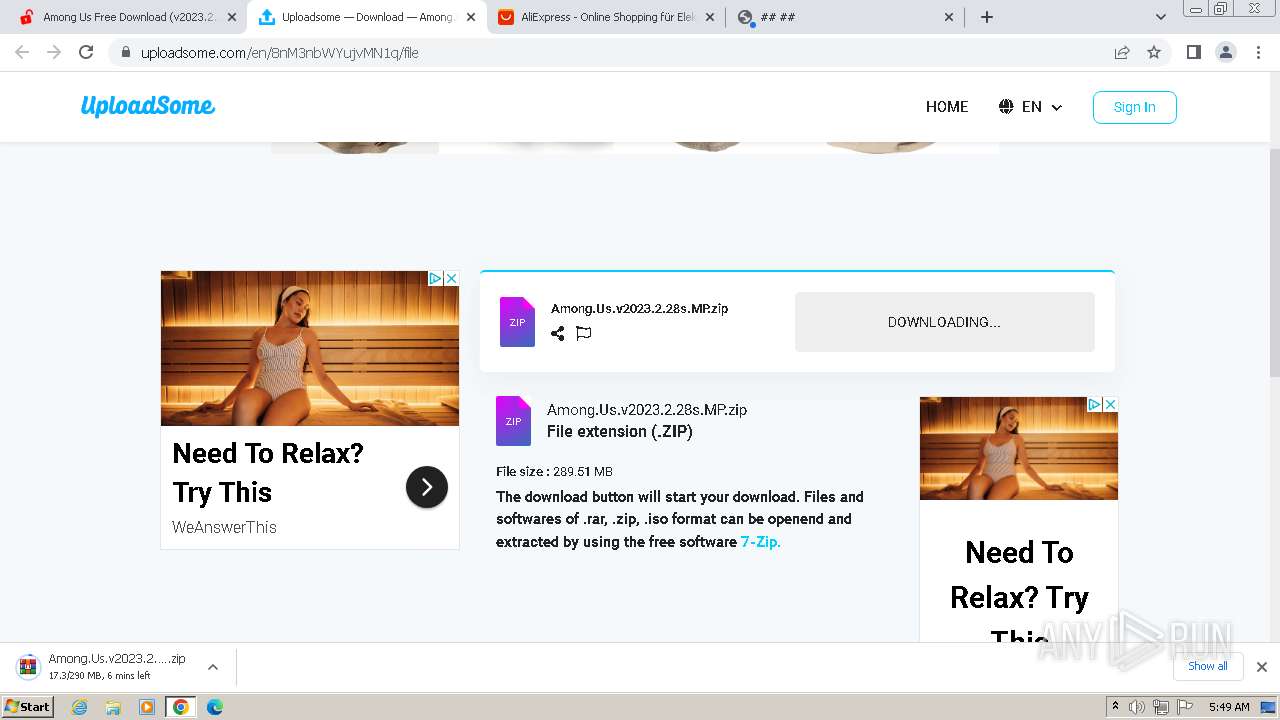Open the EN language dropdown

click(x=1030, y=107)
